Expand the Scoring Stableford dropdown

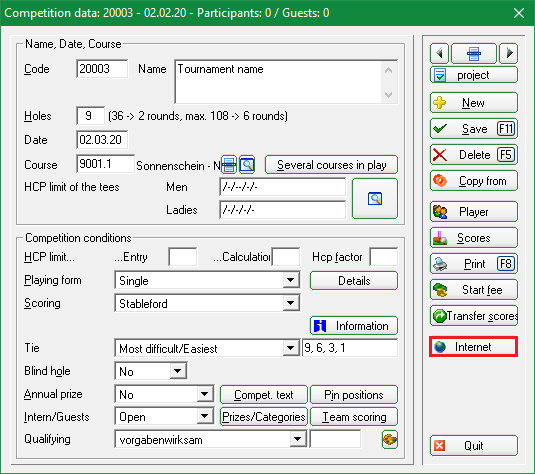(x=291, y=303)
